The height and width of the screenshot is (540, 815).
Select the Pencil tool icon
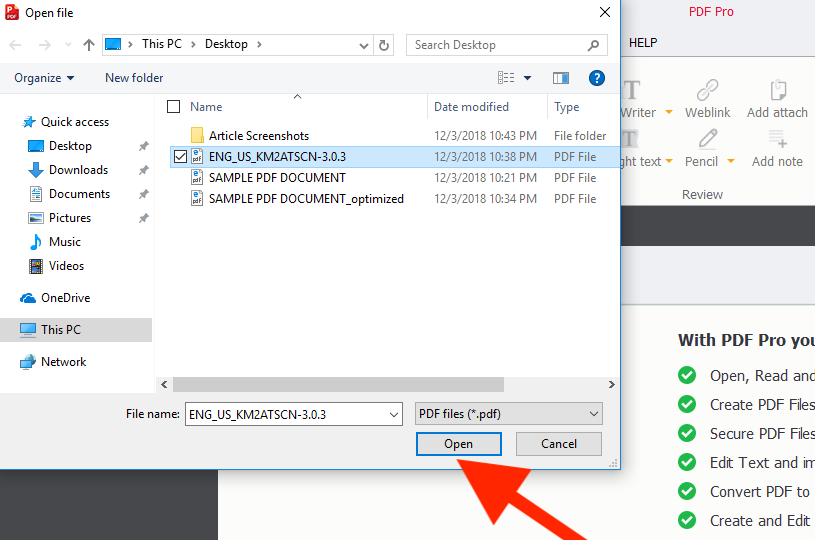click(708, 140)
